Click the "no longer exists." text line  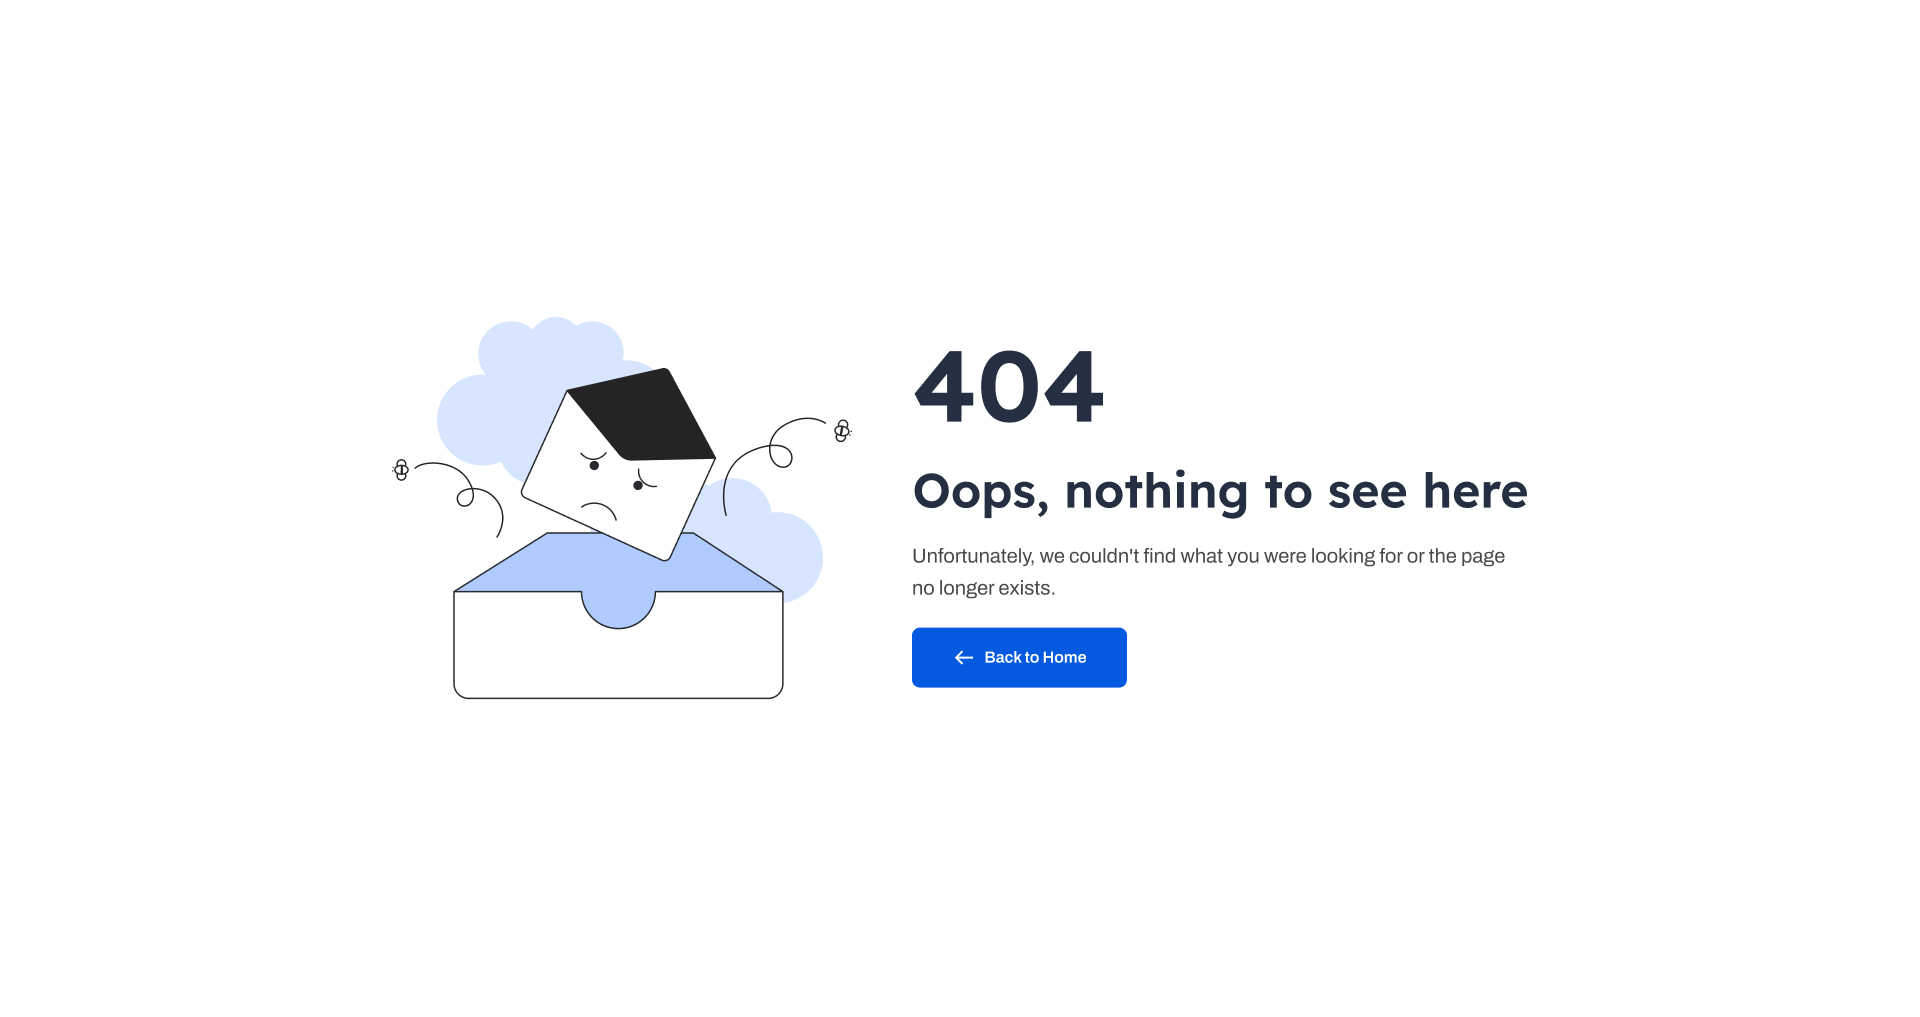[983, 588]
